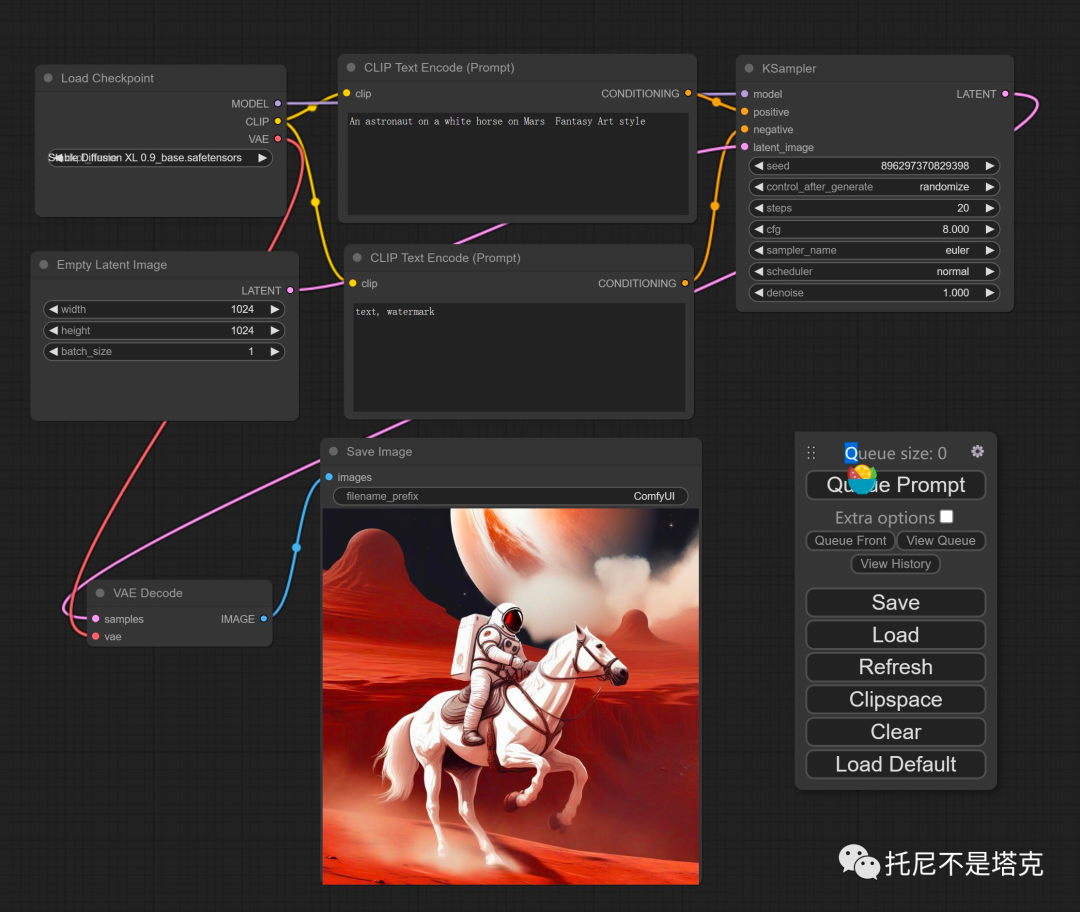Toggle the Load Checkpoint VAE output connector

[278, 138]
